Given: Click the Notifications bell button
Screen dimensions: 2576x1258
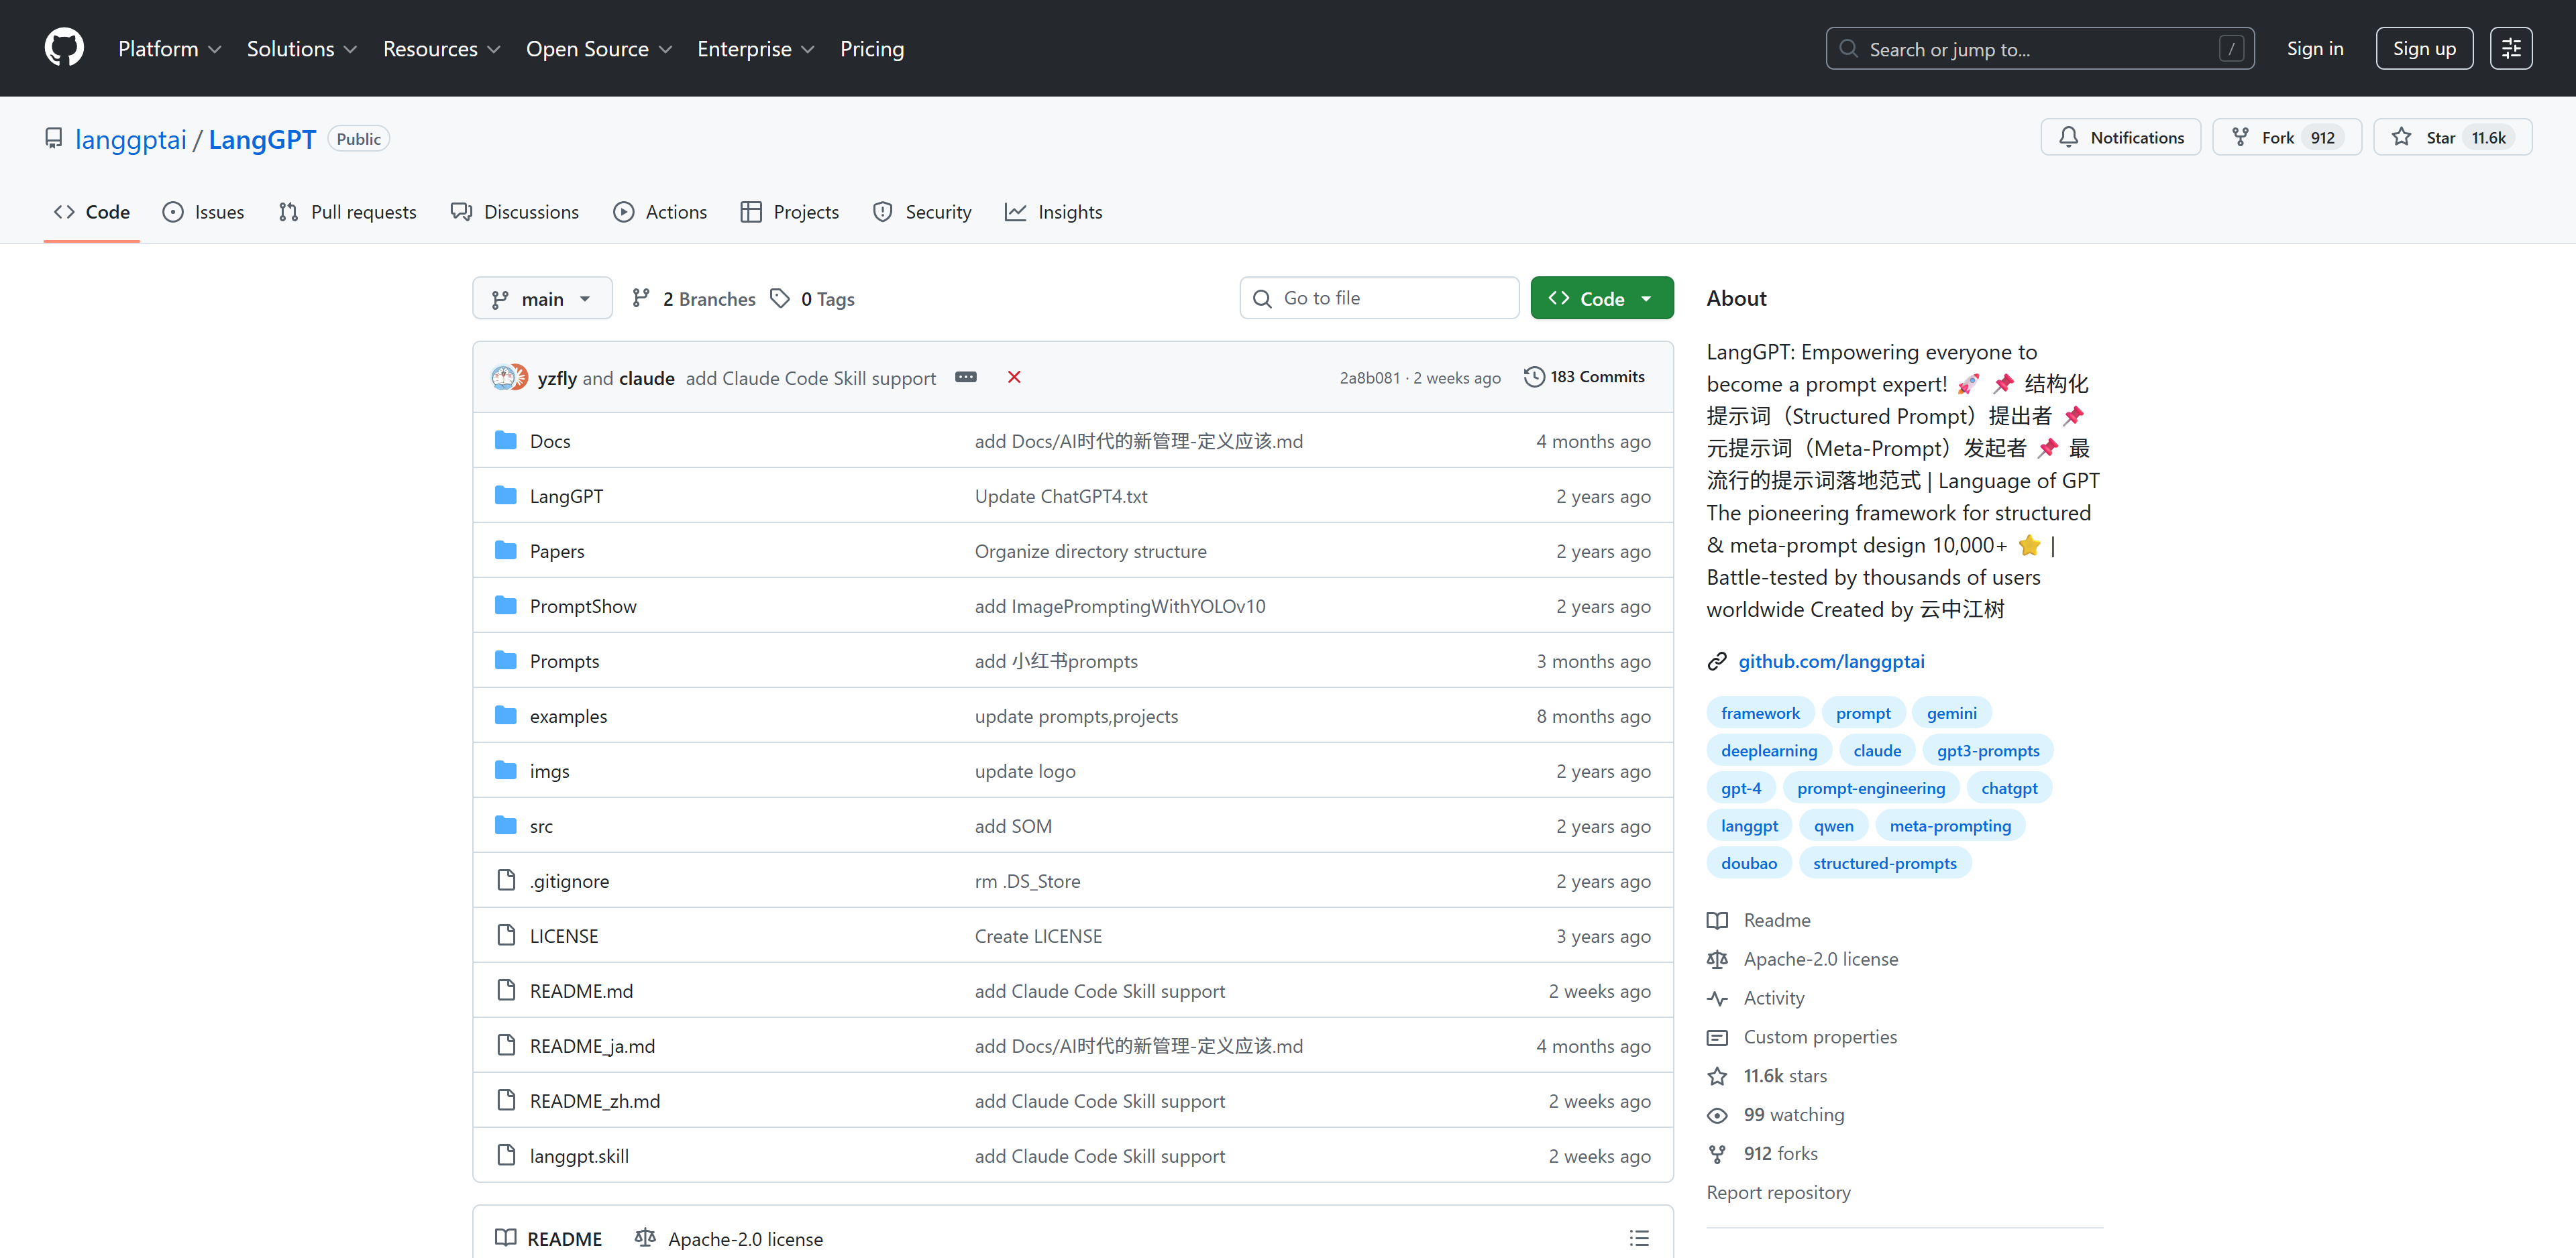Looking at the screenshot, I should [x=2120, y=137].
